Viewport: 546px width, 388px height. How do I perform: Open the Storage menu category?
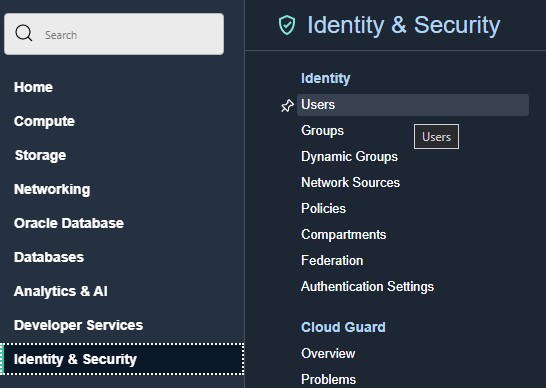40,155
